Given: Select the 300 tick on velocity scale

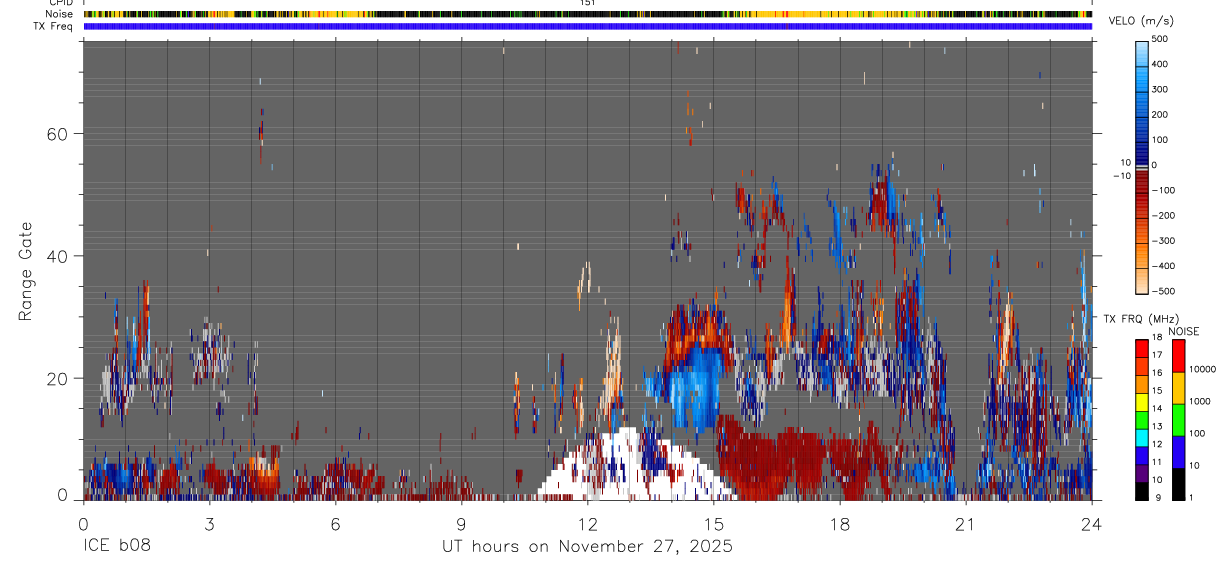Looking at the screenshot, I should coord(1161,89).
